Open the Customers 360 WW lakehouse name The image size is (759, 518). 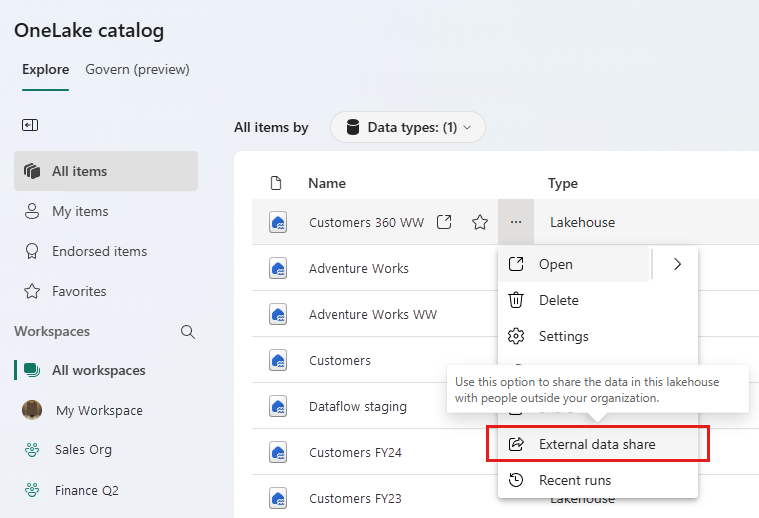[366, 222]
